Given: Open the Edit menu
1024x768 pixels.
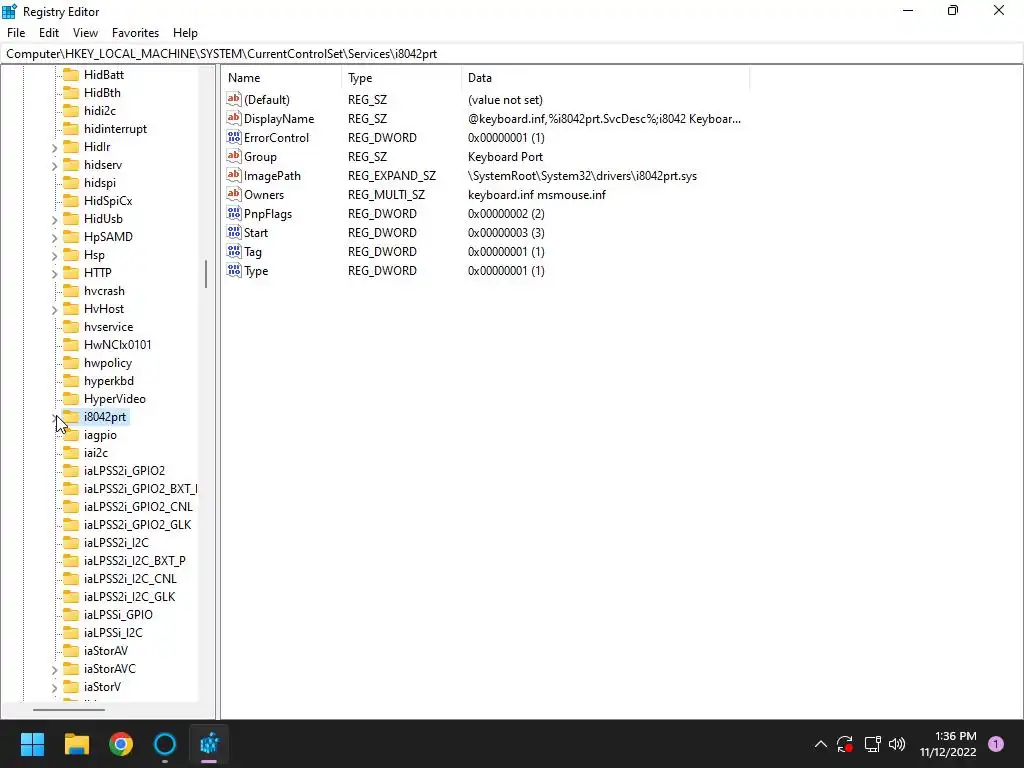Looking at the screenshot, I should pos(49,33).
